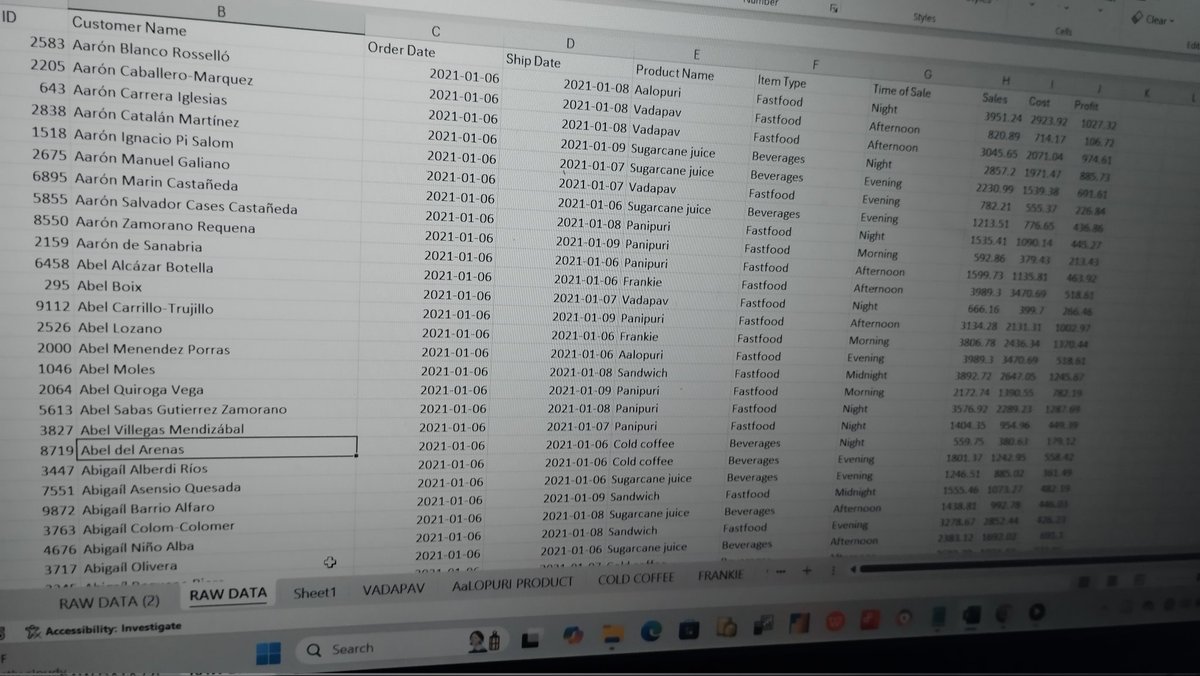Select cell Aarón Salvador Cases Castañeda
The width and height of the screenshot is (1200, 676).
[x=185, y=203]
